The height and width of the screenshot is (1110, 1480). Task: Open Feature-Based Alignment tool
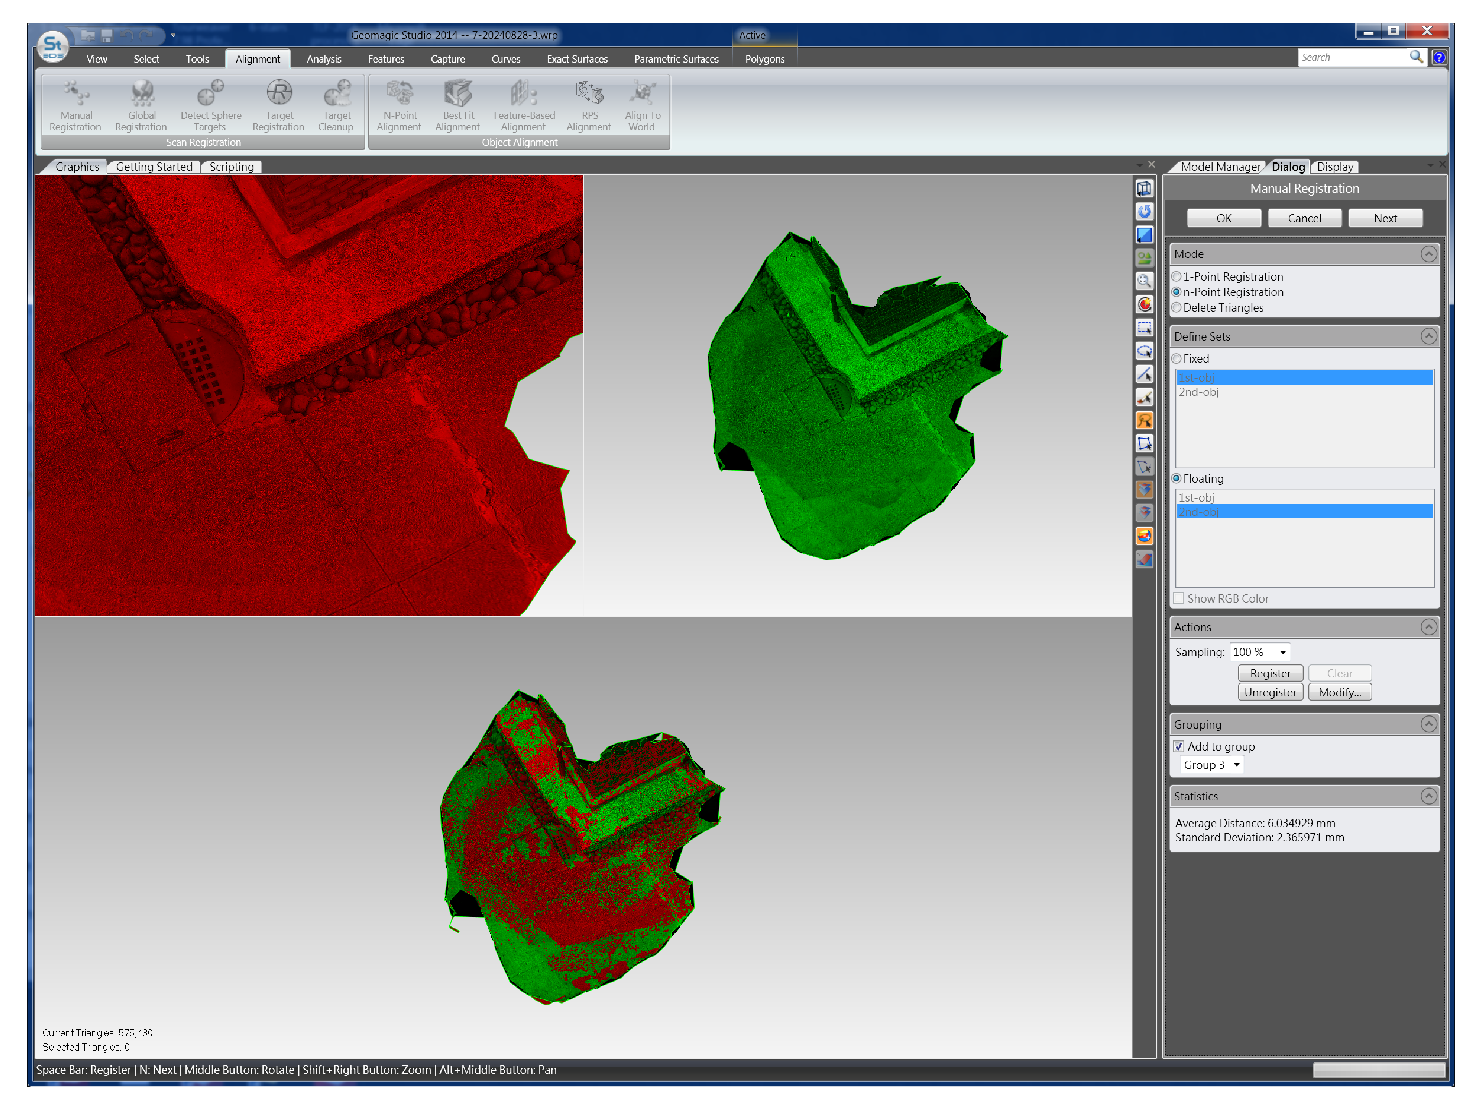click(x=523, y=106)
